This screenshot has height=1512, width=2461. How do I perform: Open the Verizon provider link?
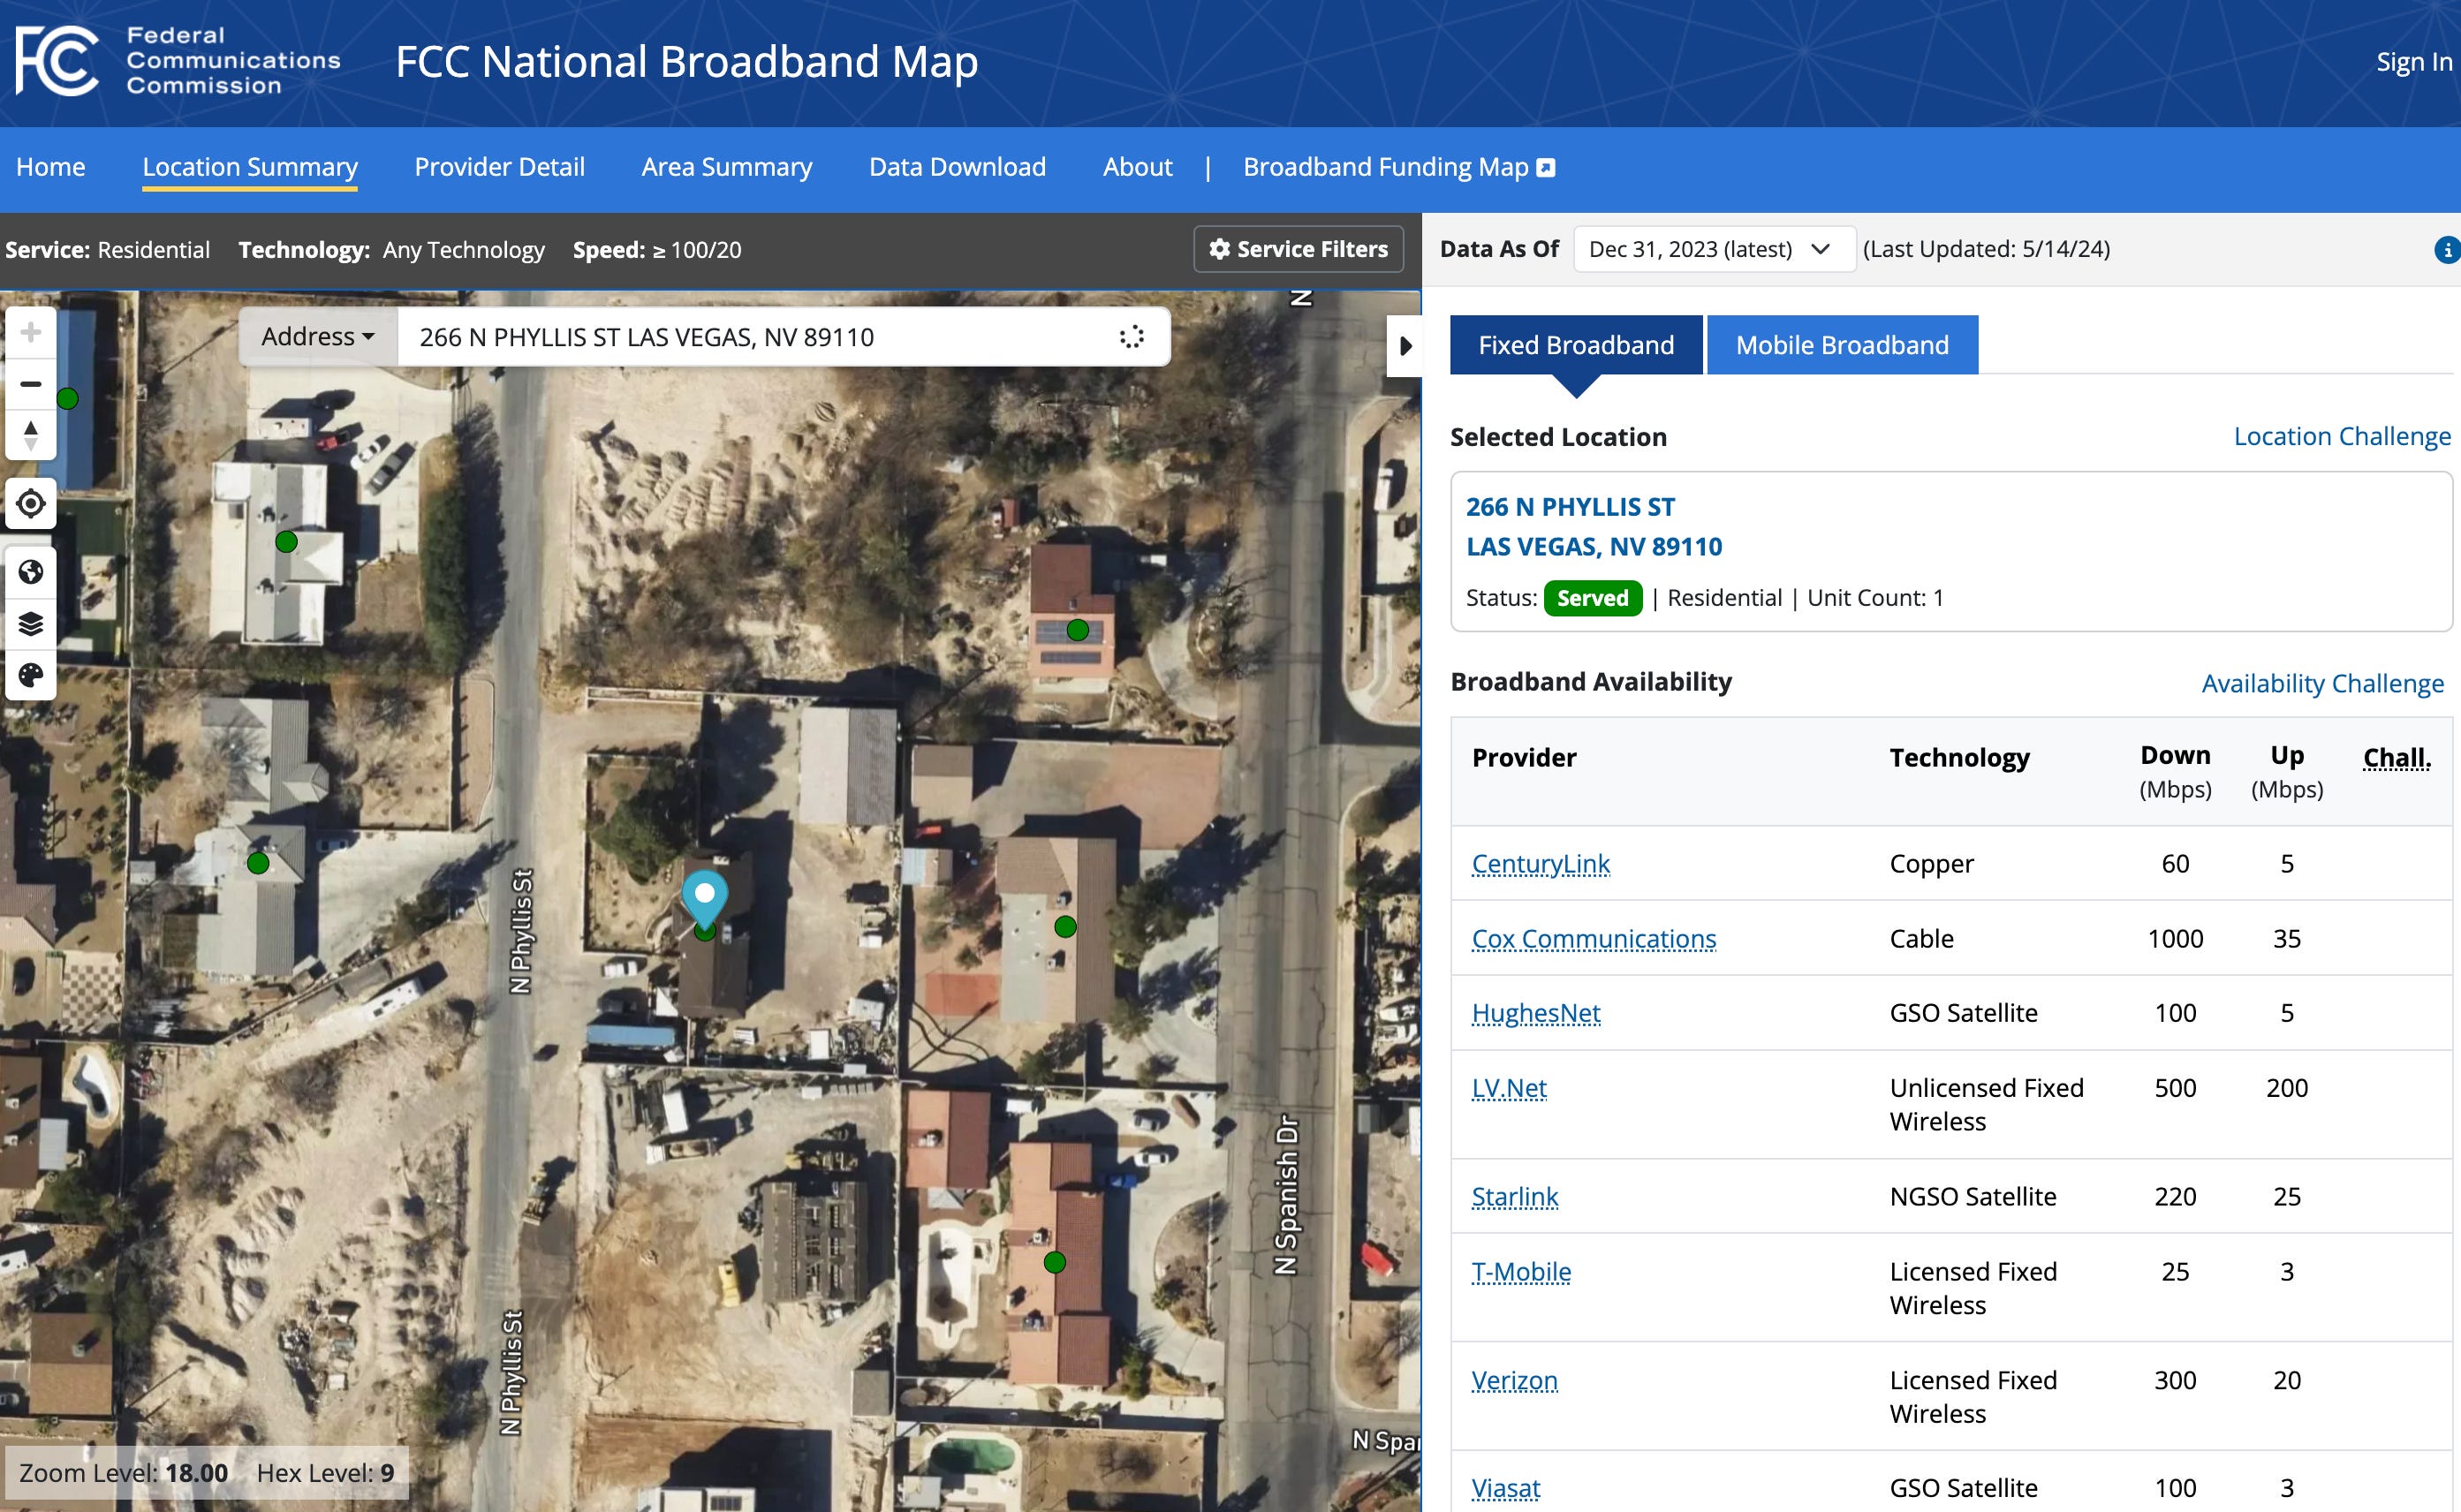(1514, 1381)
